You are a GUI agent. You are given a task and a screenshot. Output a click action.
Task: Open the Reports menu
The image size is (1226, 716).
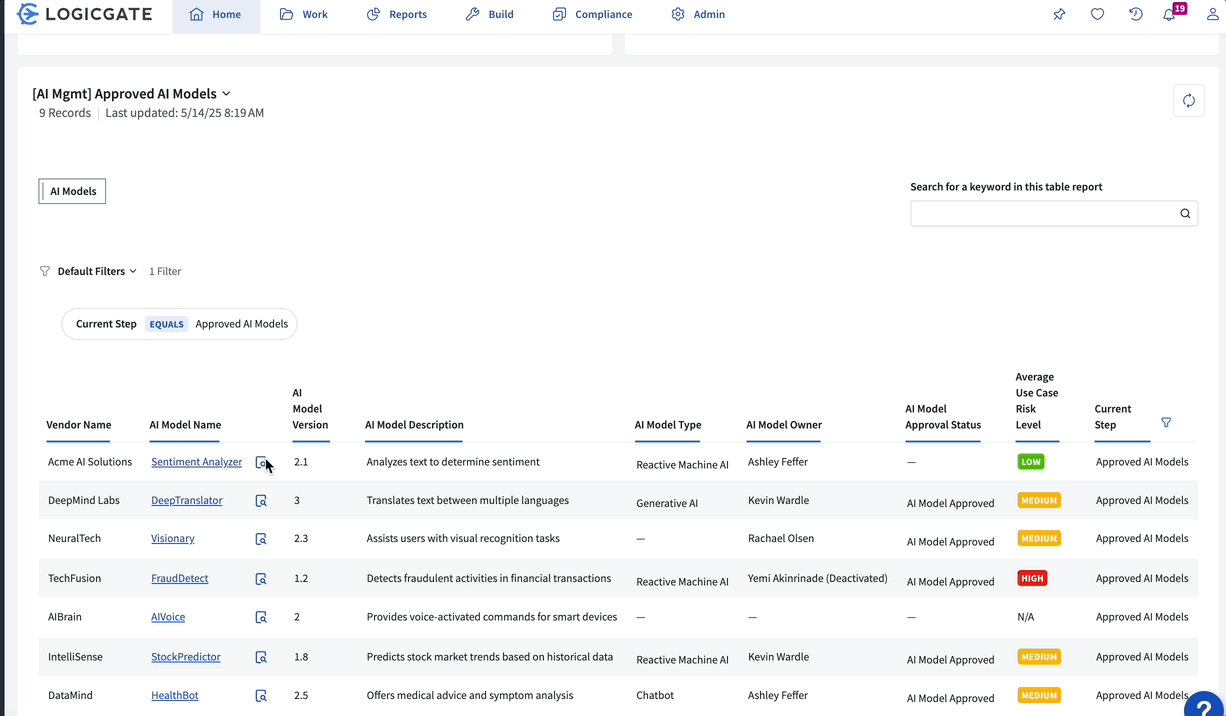point(397,15)
